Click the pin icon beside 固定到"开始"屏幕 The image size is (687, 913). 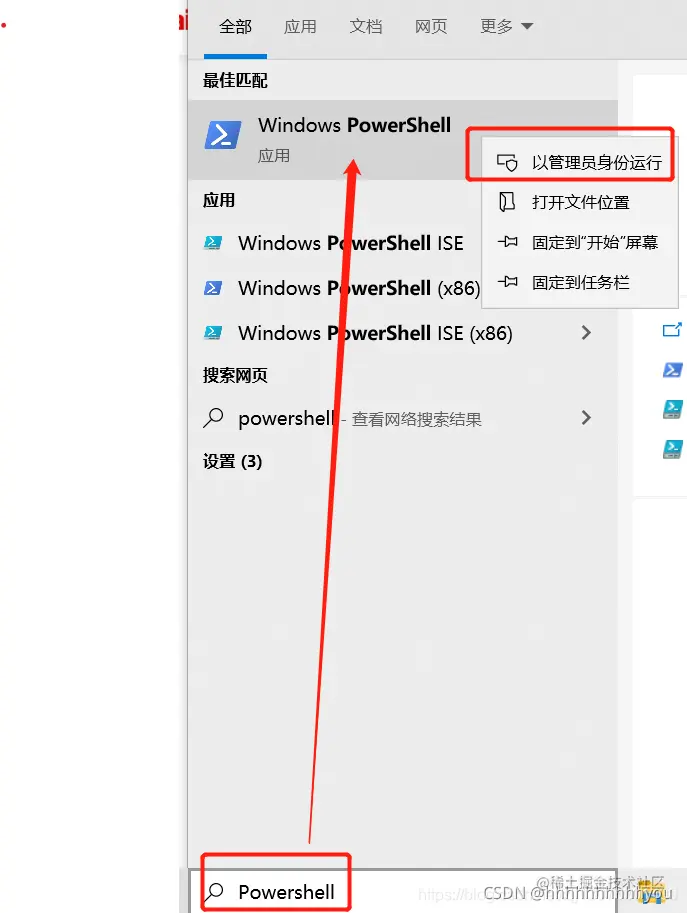[508, 242]
